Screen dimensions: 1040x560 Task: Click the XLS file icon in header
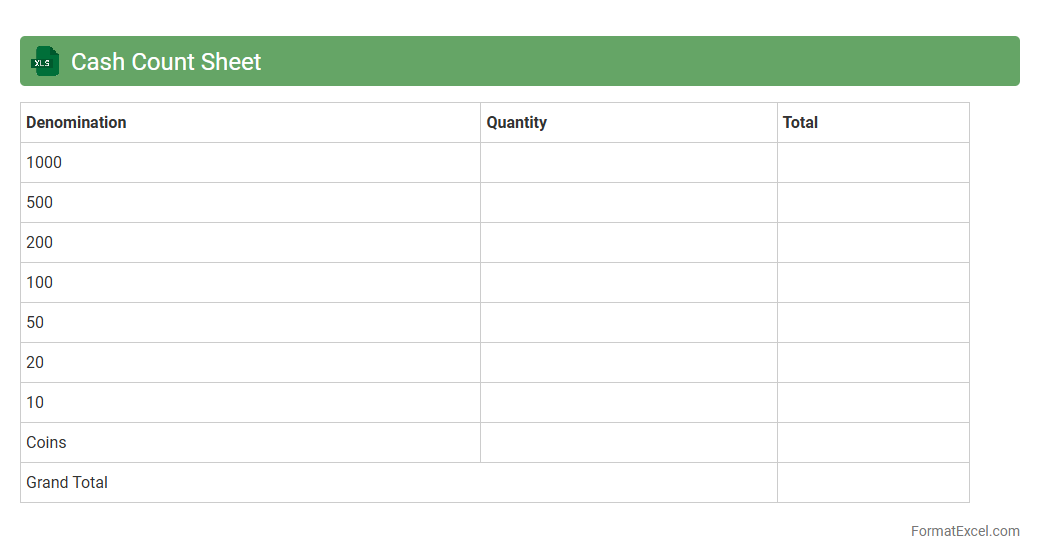pos(45,62)
